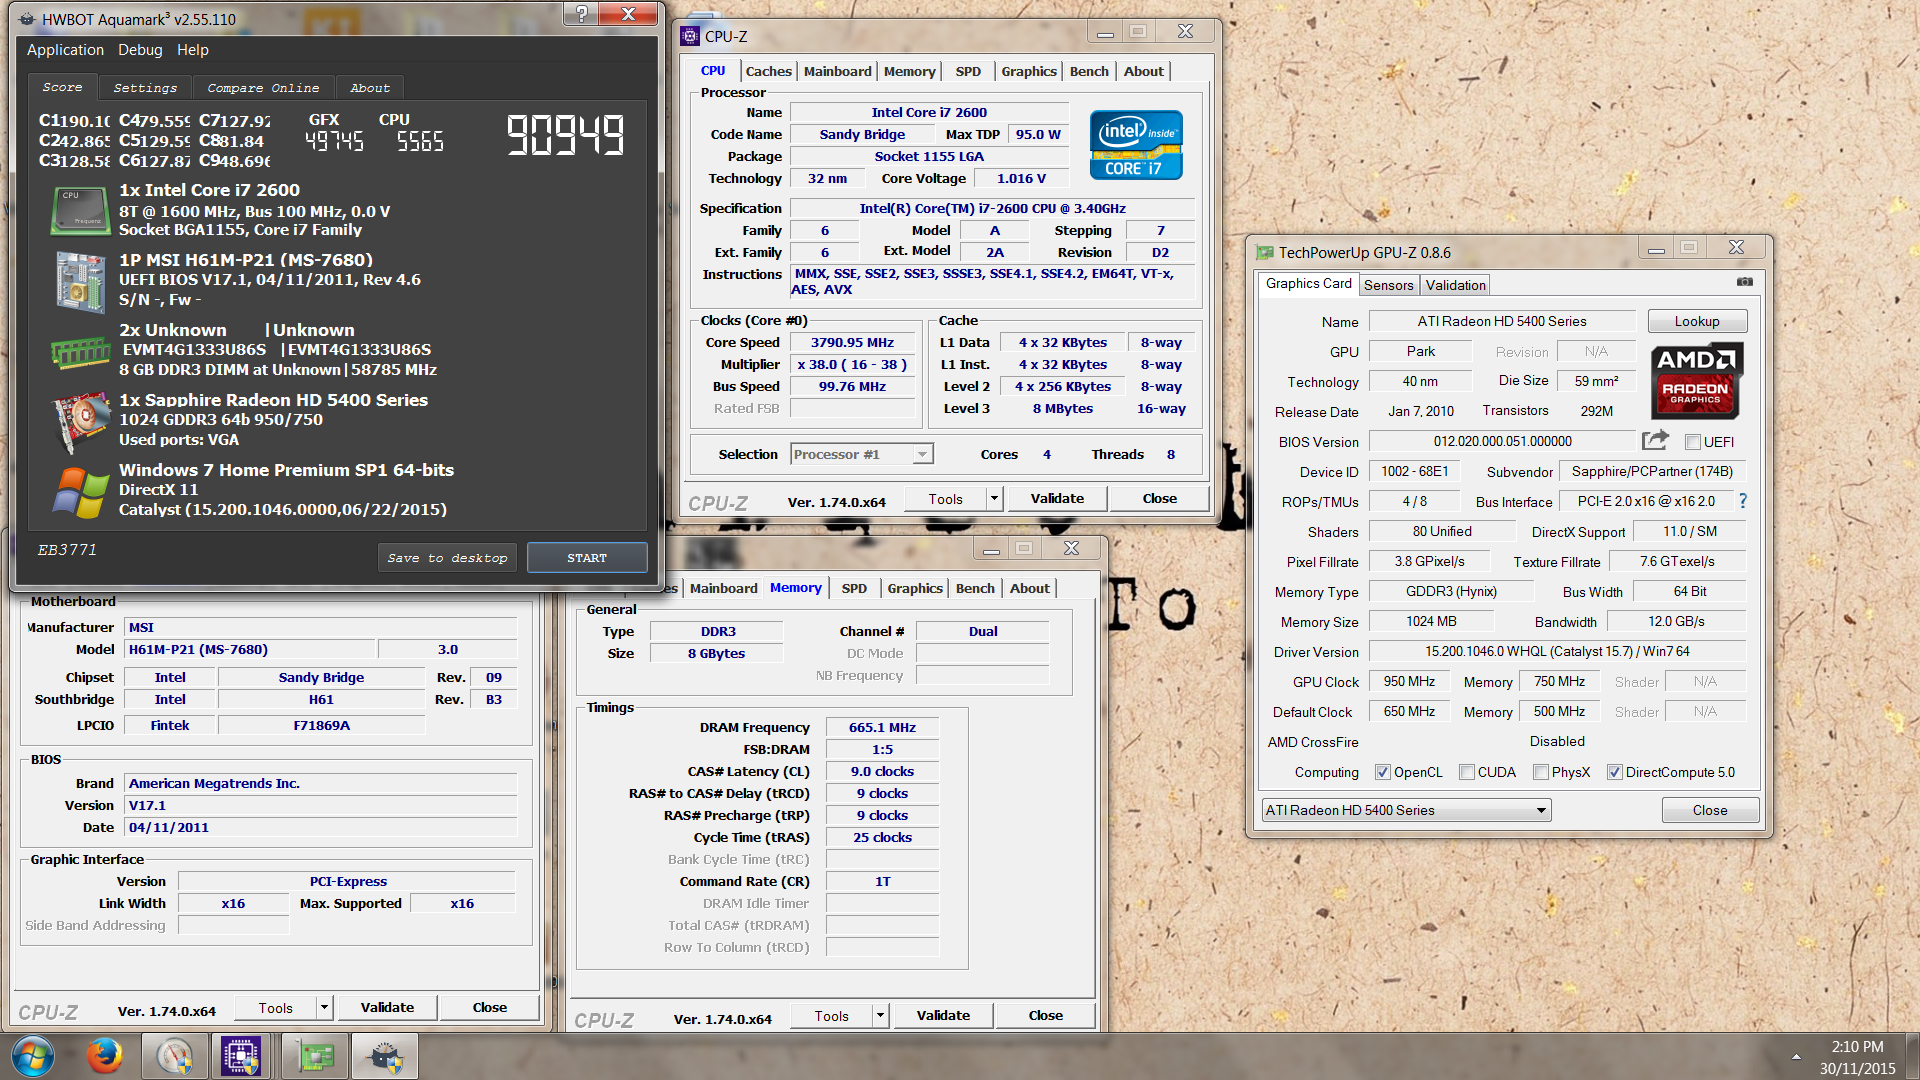Click the CPU chip icon in Aquamark
The width and height of the screenshot is (1920, 1080).
(80, 210)
